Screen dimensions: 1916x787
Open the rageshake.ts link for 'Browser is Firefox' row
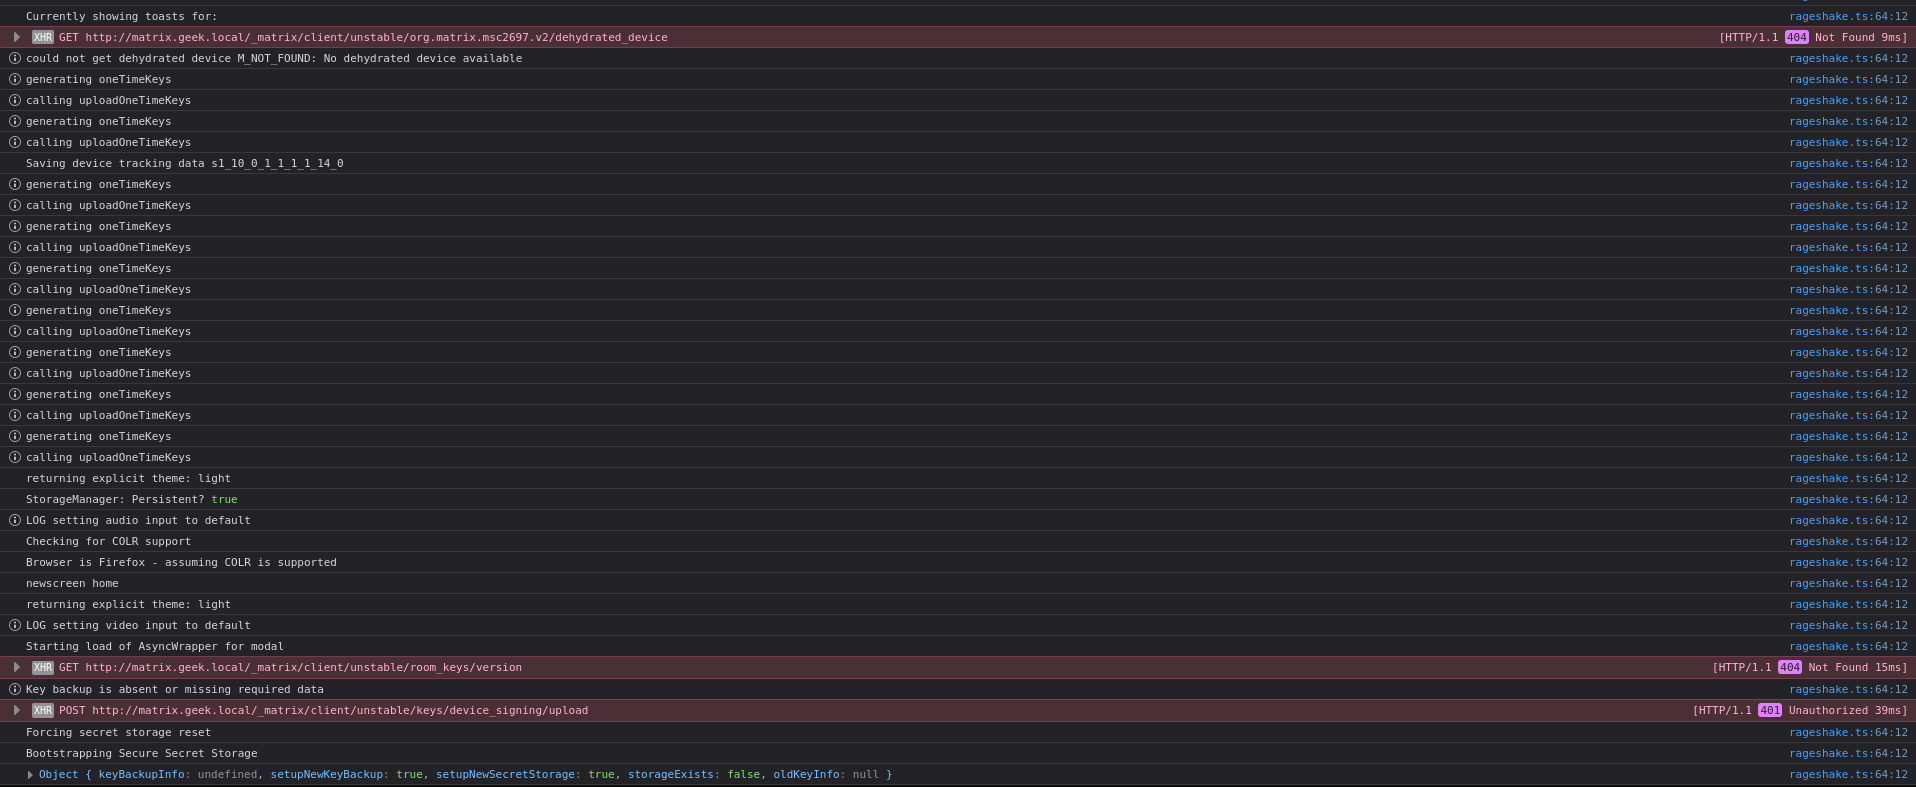1848,562
